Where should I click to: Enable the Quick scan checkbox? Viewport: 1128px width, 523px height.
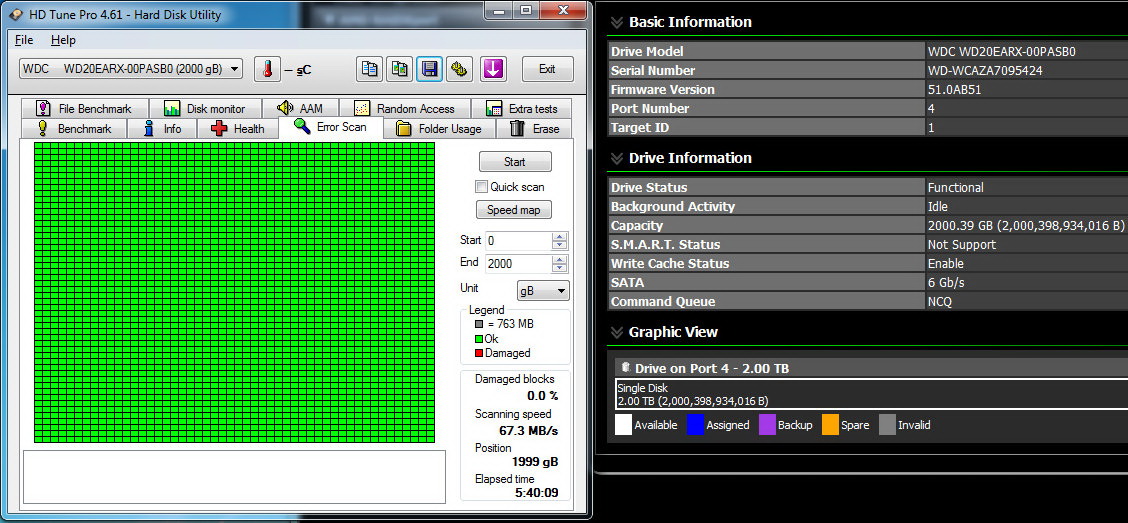(481, 187)
